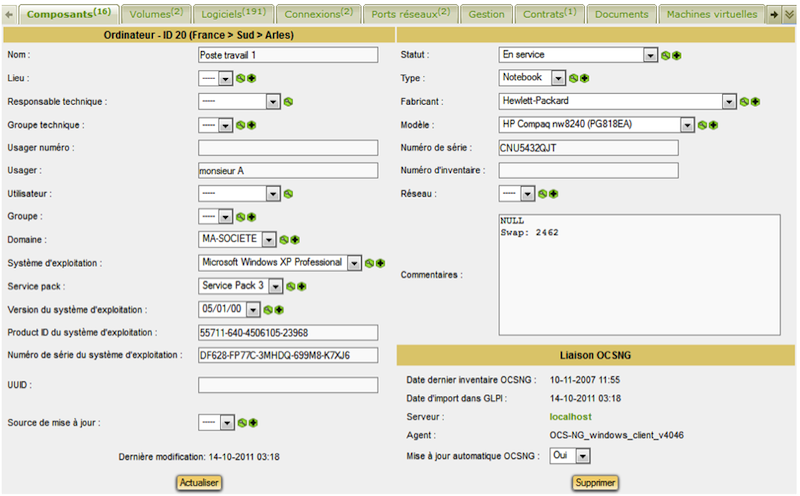800x496 pixels.
Task: Follow the localhost server link
Action: [x=572, y=415]
